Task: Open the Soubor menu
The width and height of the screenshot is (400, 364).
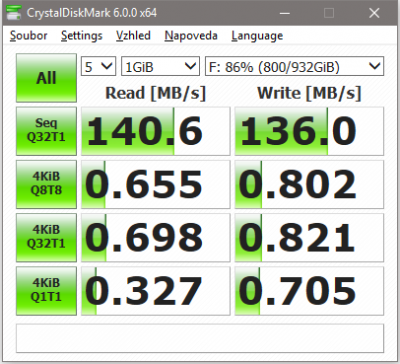Action: (x=29, y=36)
